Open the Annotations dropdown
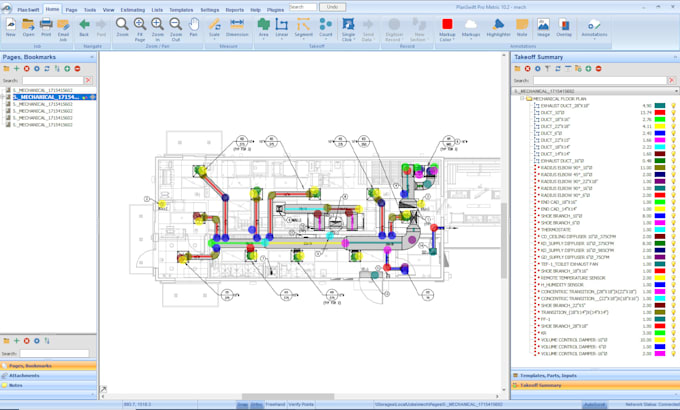The image size is (680, 410). coord(594,39)
